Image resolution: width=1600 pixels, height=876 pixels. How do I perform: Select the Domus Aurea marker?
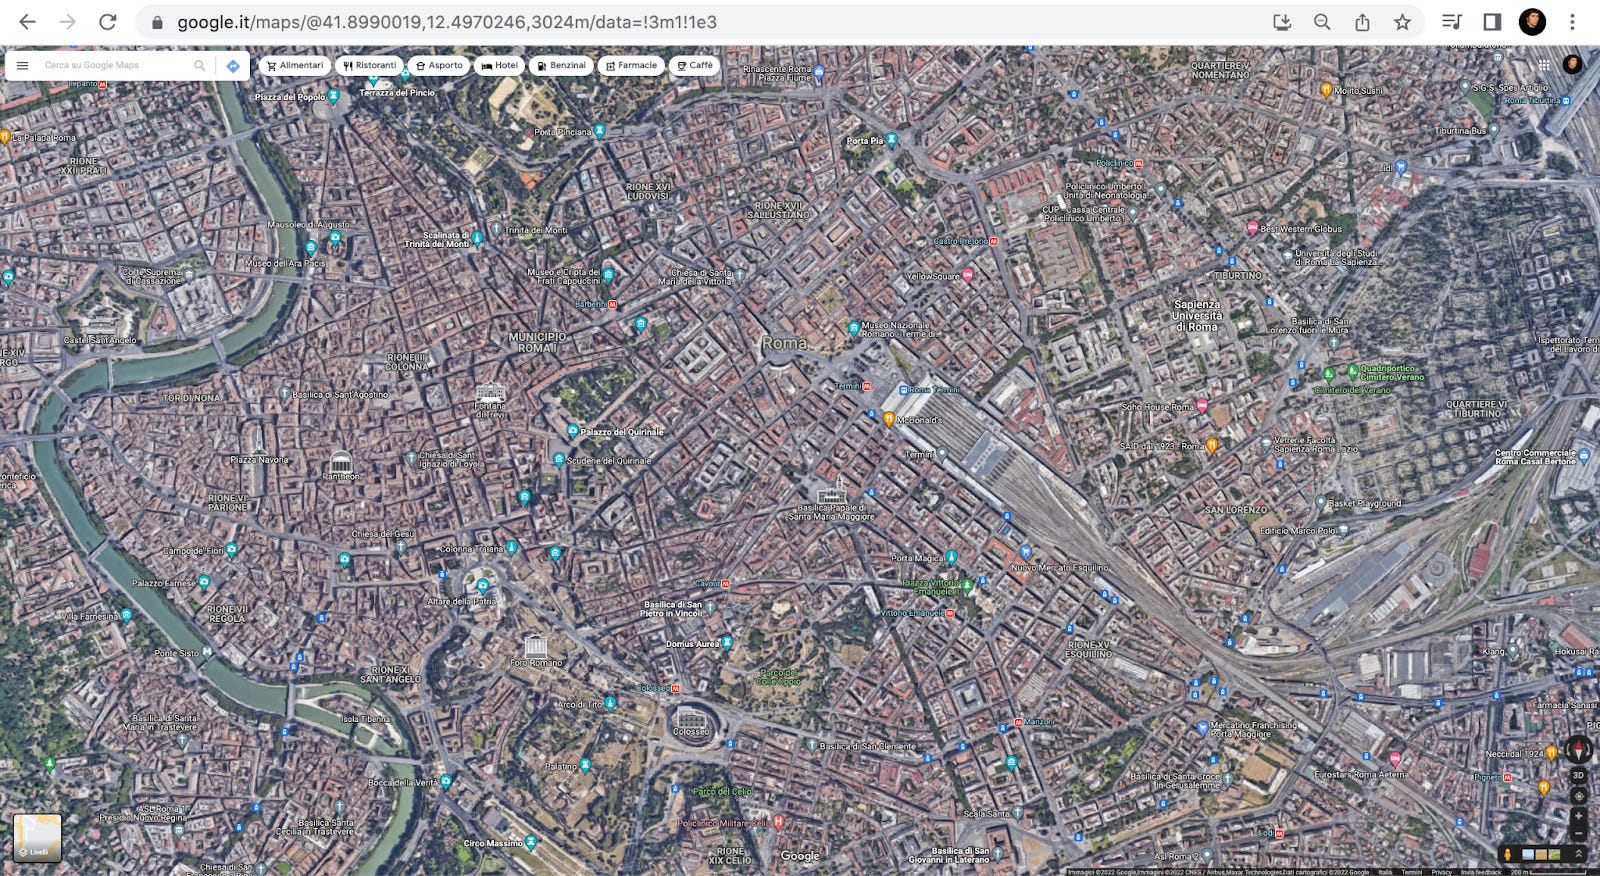pos(727,642)
